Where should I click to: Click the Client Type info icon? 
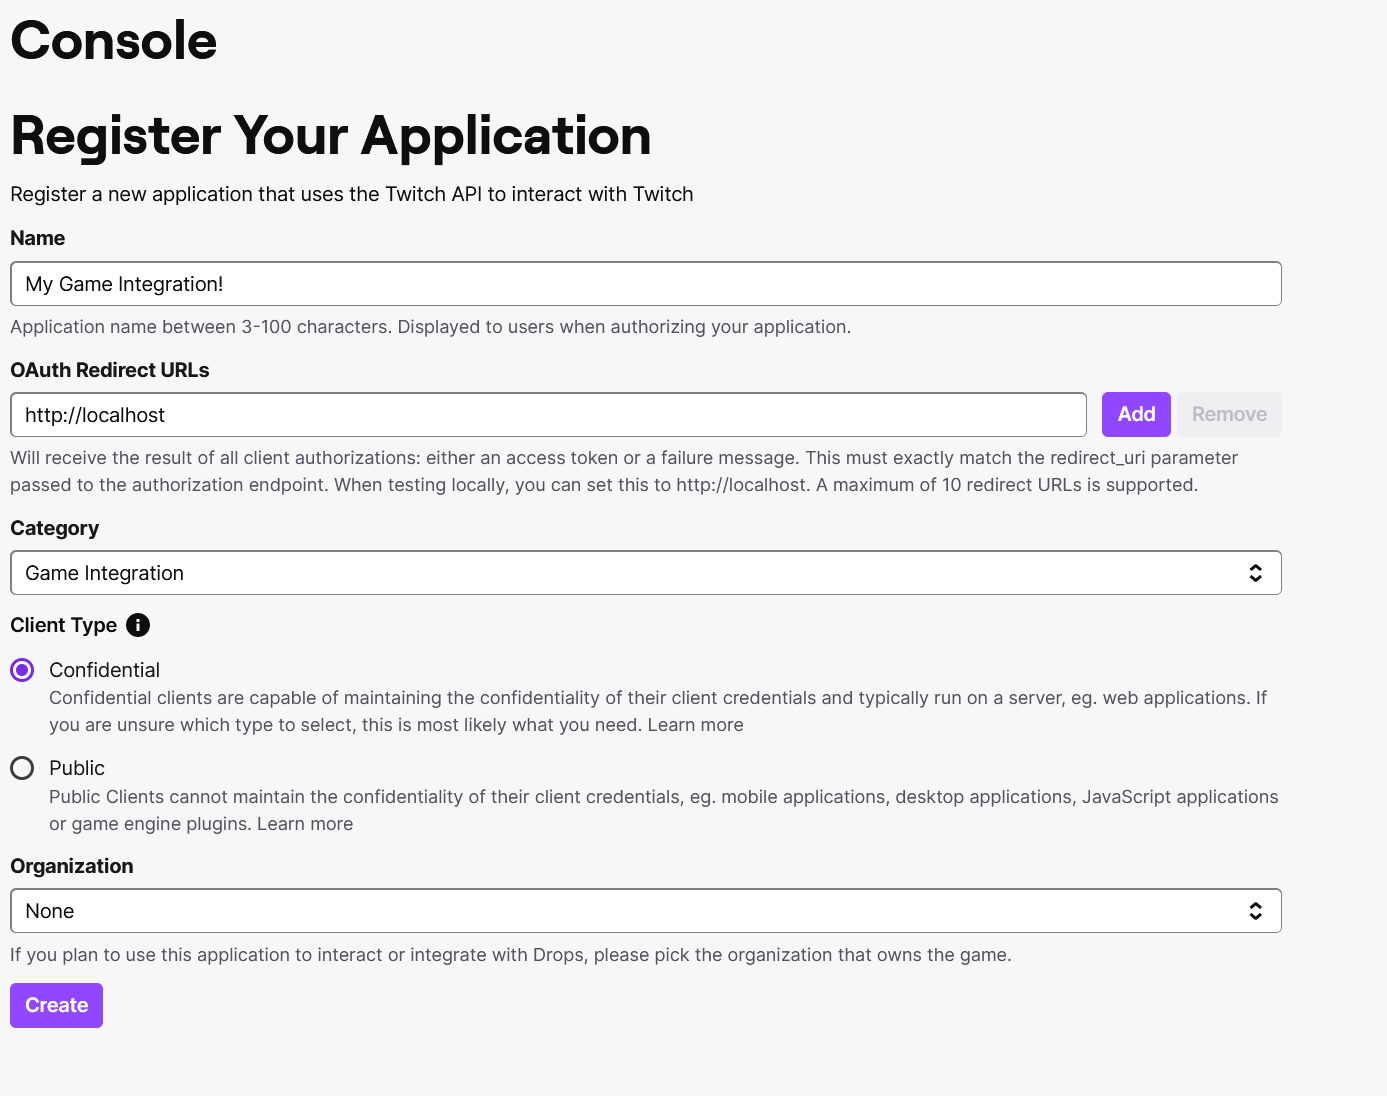pyautogui.click(x=138, y=625)
